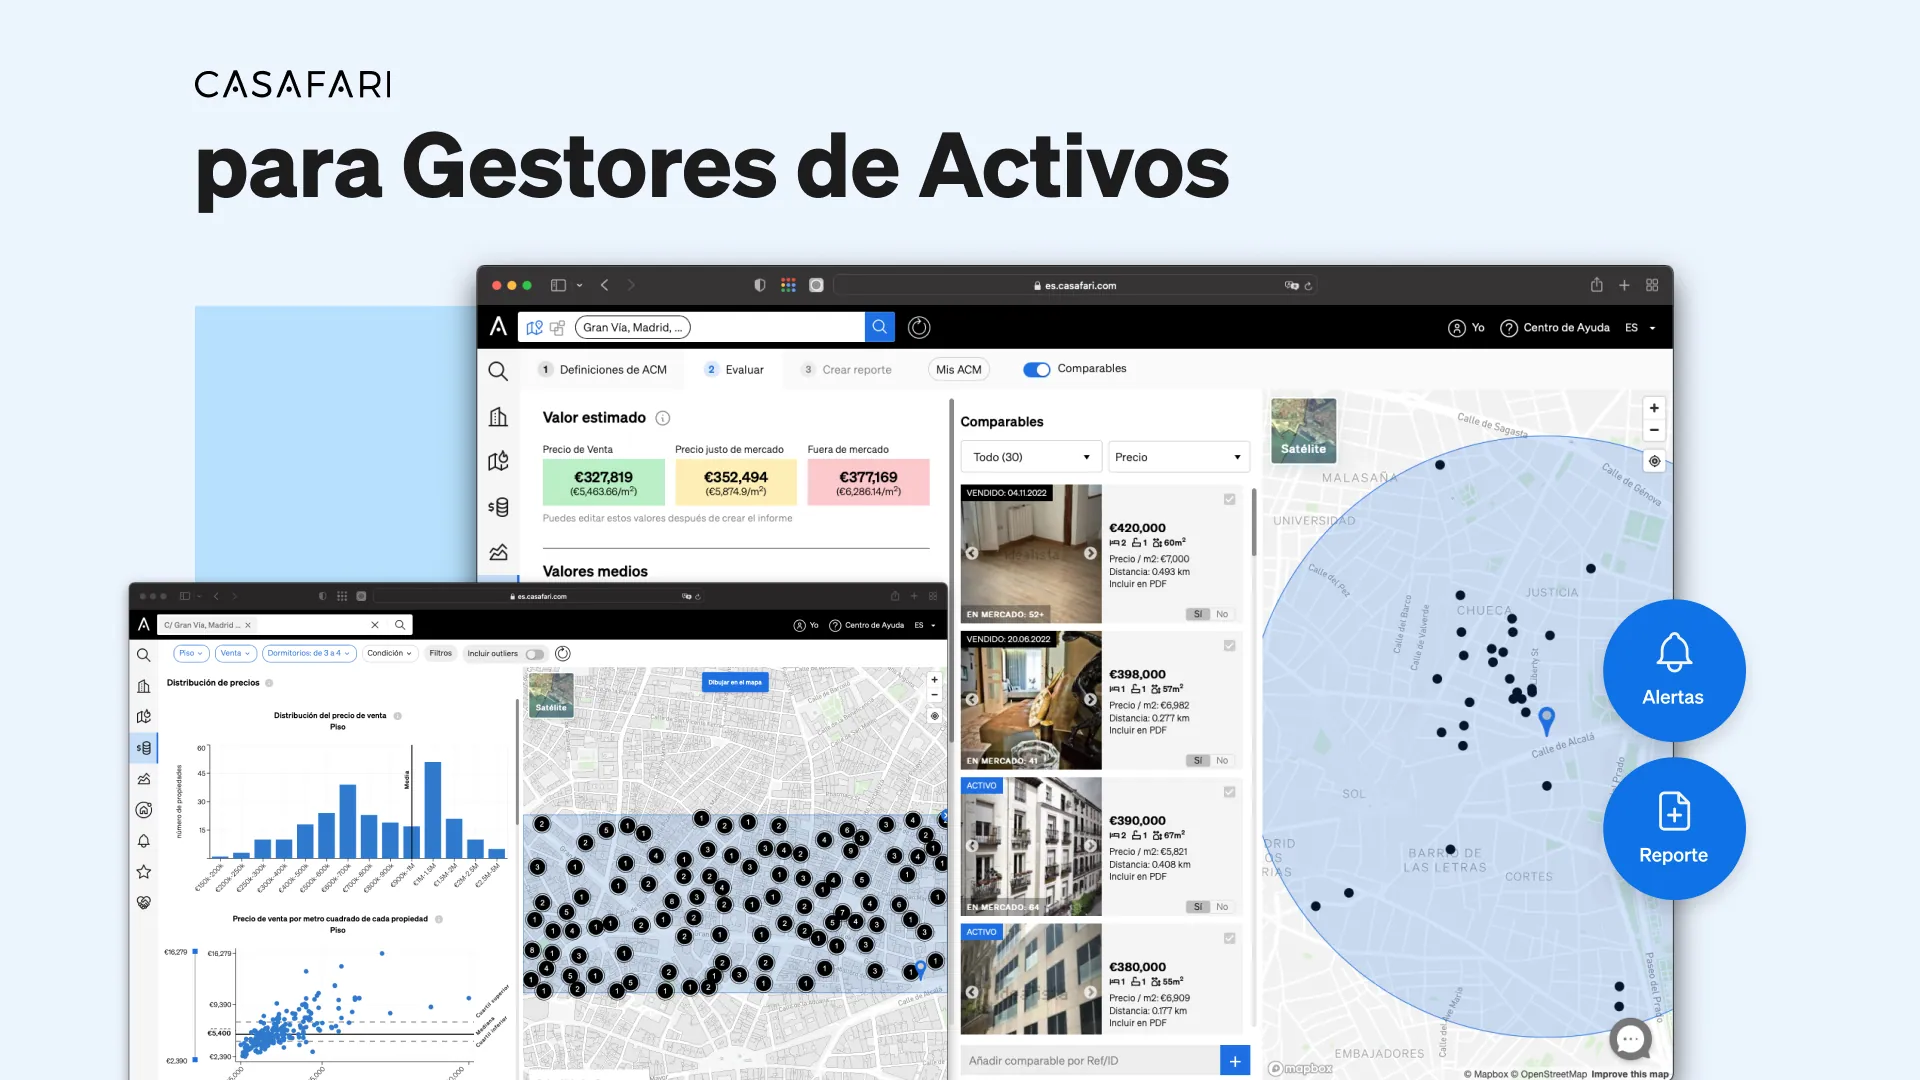Click the blue search button beside Gran Vía field
1920x1080 pixels.
[x=879, y=327]
